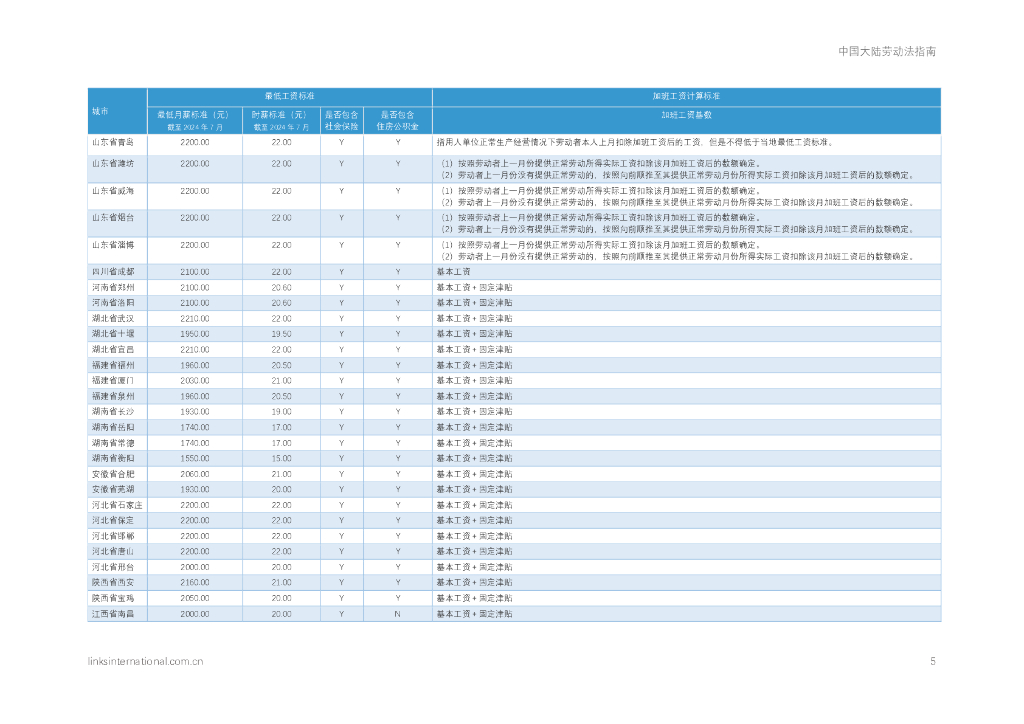This screenshot has height=724, width=1024.
Task: Click the 2050.00 monthly wage for 陕西省宝鸡
Action: pyautogui.click(x=195, y=599)
